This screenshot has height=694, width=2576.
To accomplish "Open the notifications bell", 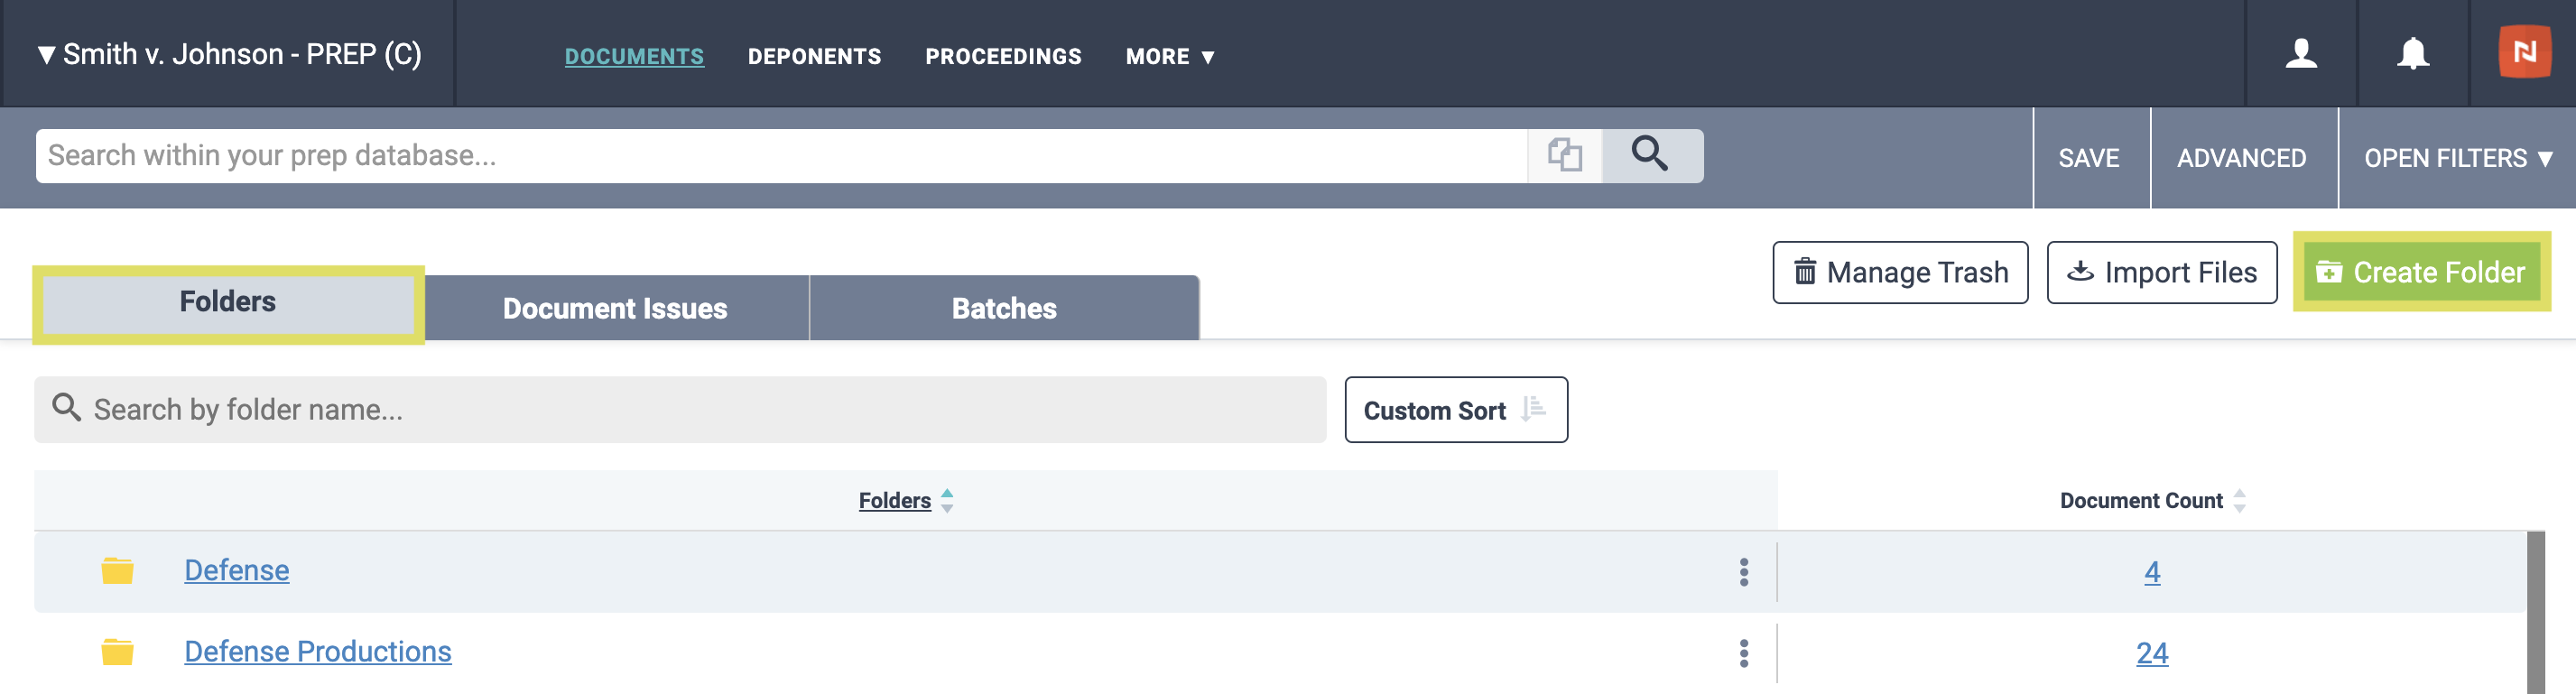I will pos(2413,54).
